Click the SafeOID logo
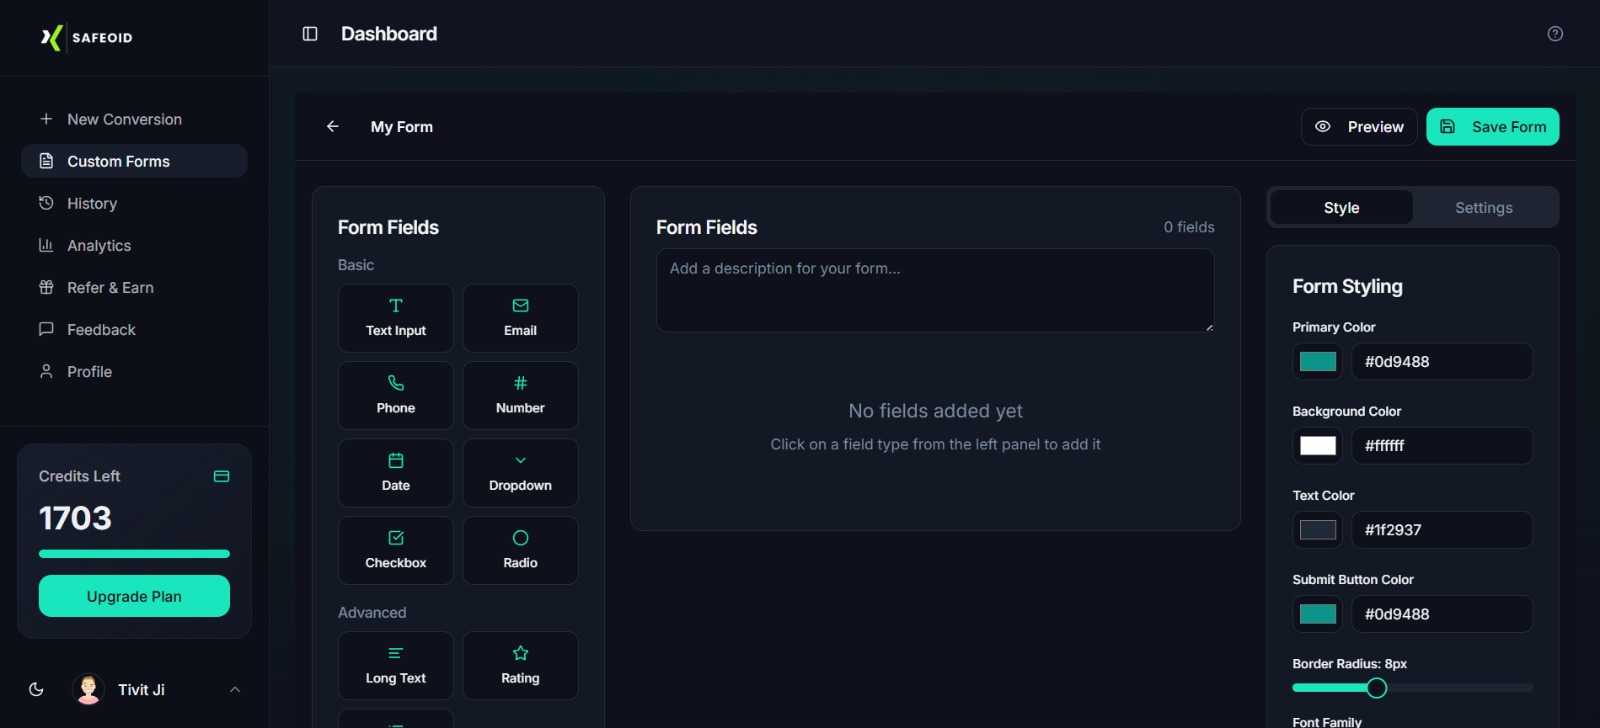1600x728 pixels. pos(87,38)
